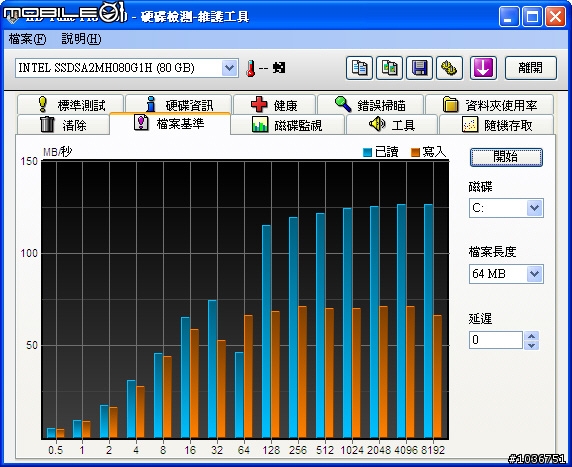
Task: Click the 1024 x-axis label
Action: [x=352, y=450]
